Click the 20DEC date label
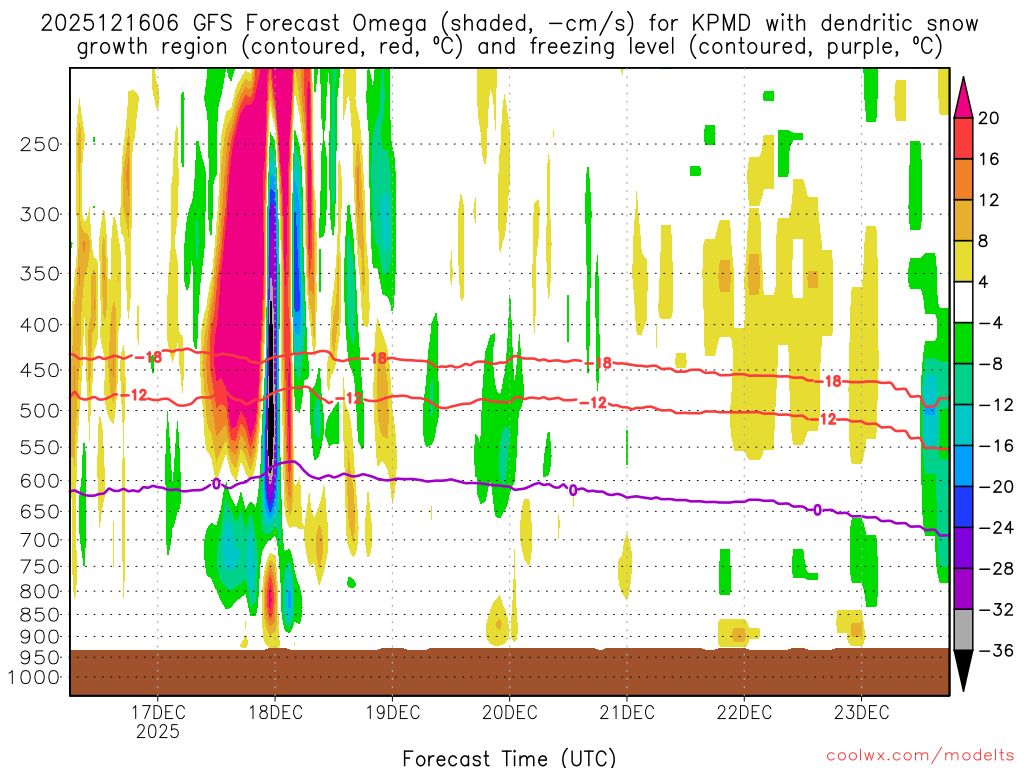Screen dimensions: 1024x768 509,712
